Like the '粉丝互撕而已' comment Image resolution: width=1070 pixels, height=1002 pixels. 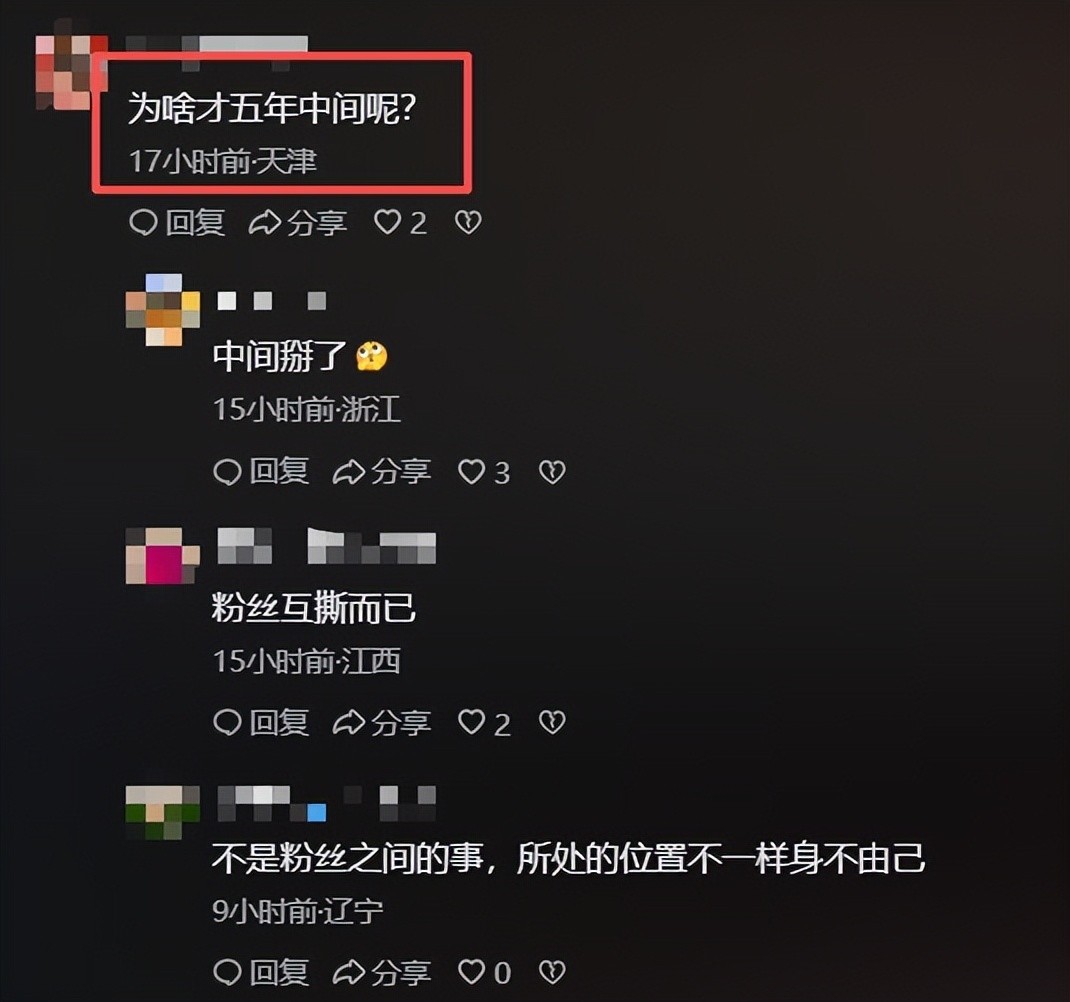472,722
